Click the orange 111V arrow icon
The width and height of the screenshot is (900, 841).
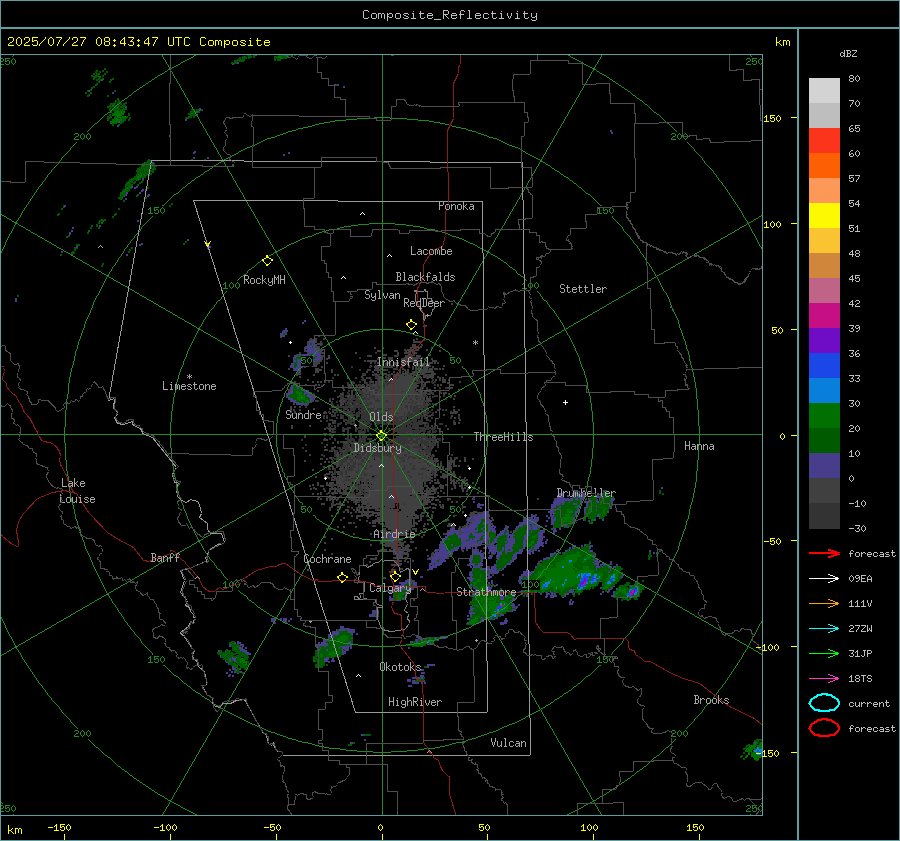[x=824, y=603]
